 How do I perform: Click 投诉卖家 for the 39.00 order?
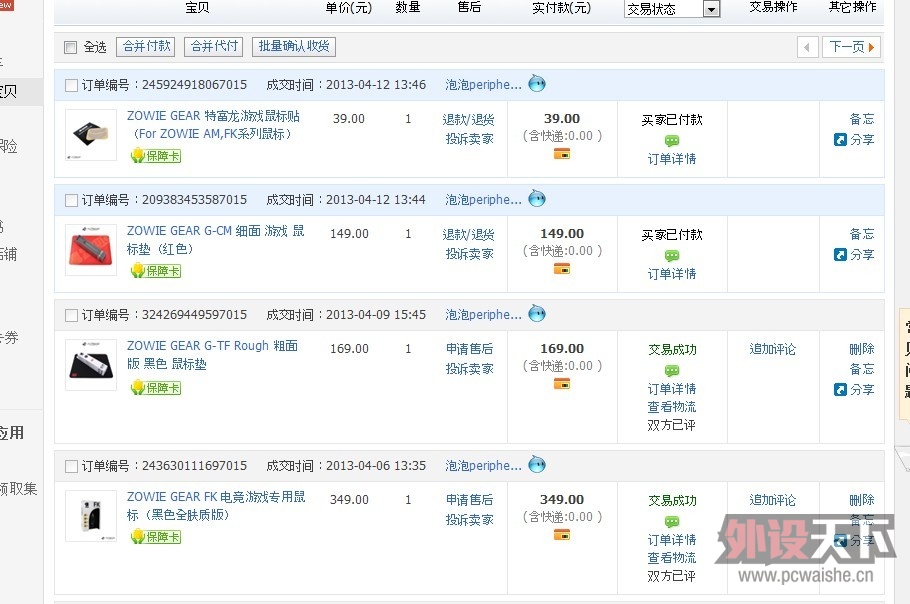coord(470,139)
